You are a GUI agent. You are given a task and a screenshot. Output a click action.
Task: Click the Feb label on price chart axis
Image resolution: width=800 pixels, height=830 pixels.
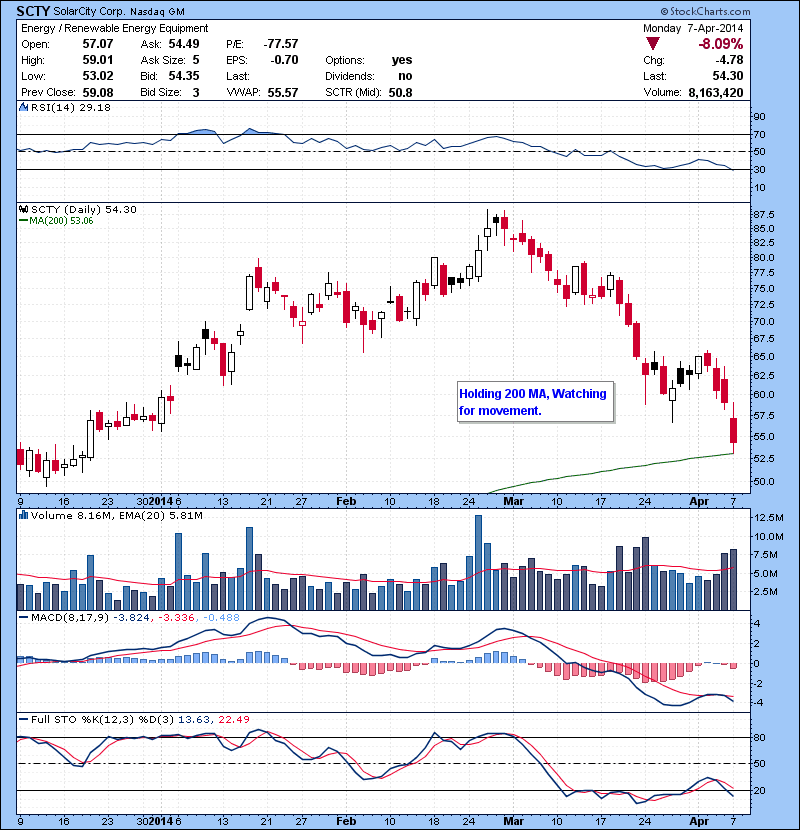pyautogui.click(x=346, y=501)
